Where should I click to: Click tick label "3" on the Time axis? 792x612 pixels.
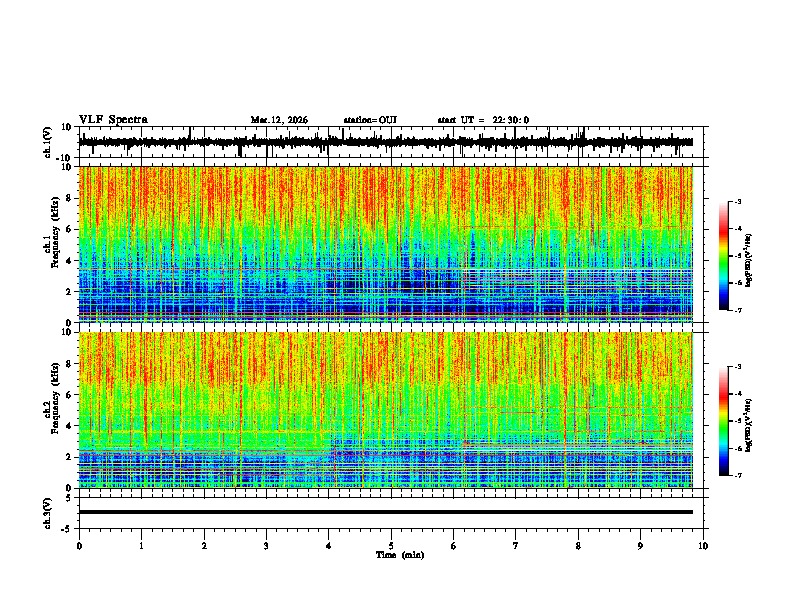[266, 546]
